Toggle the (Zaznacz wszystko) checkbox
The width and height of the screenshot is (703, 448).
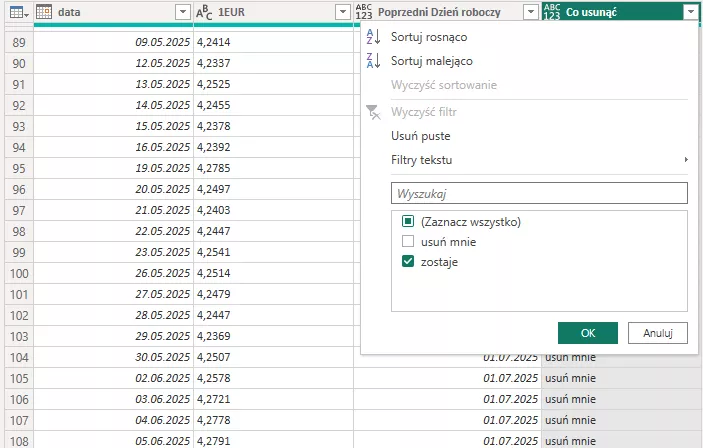(408, 222)
